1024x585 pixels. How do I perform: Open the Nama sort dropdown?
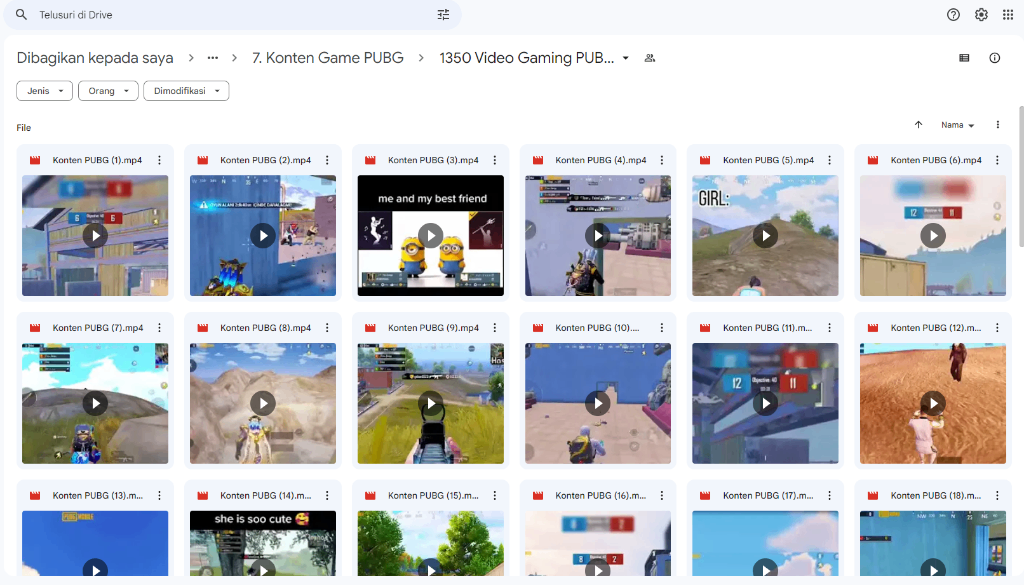coord(957,125)
